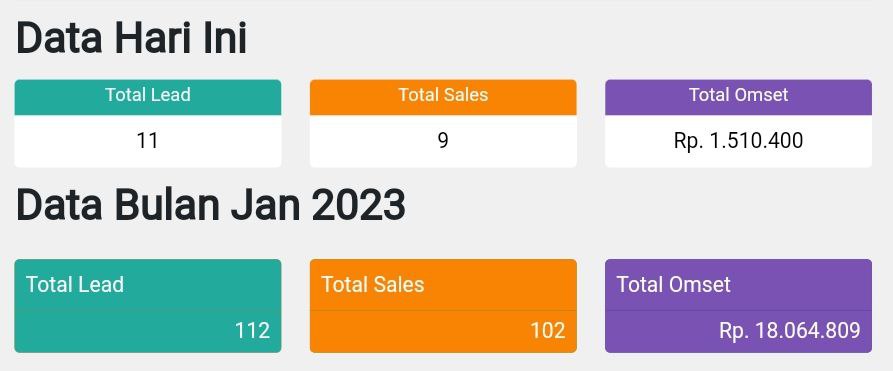This screenshot has width=893, height=371.
Task: Click the monthly lead value 112
Action: point(252,331)
